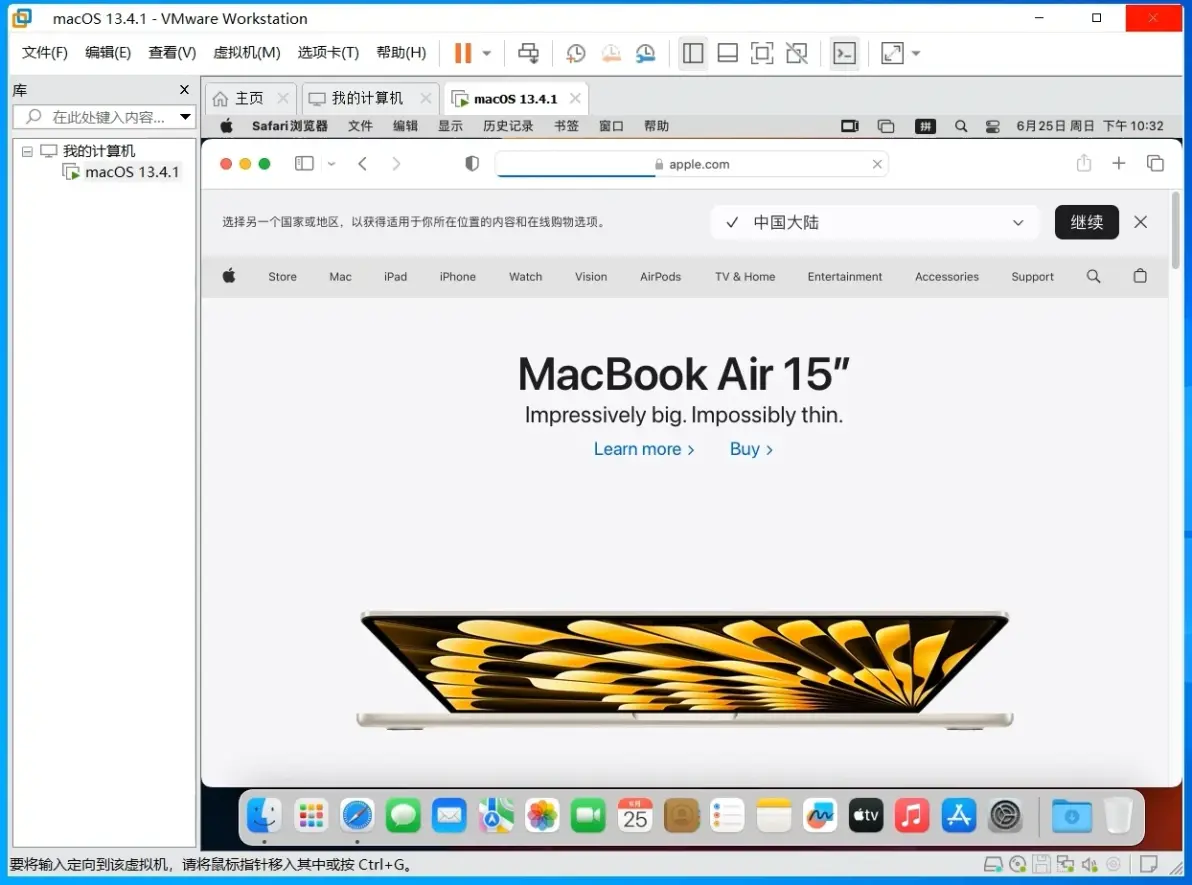Take a snapshot of the virtual machine

(575, 53)
